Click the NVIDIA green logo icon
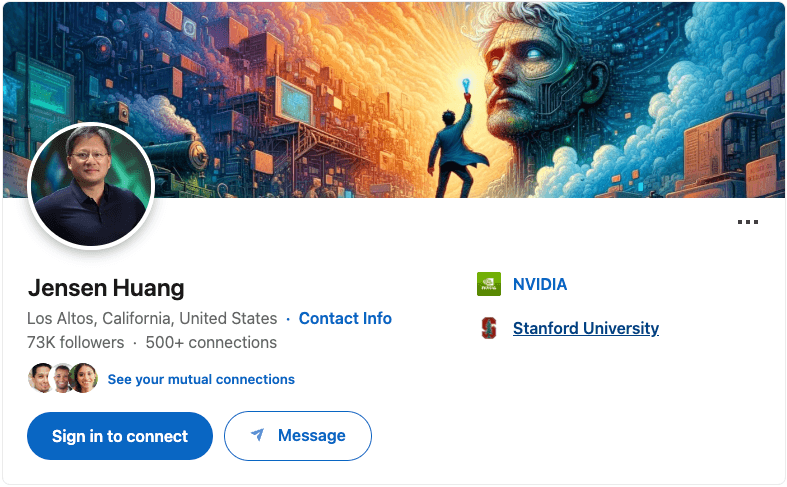 489,284
